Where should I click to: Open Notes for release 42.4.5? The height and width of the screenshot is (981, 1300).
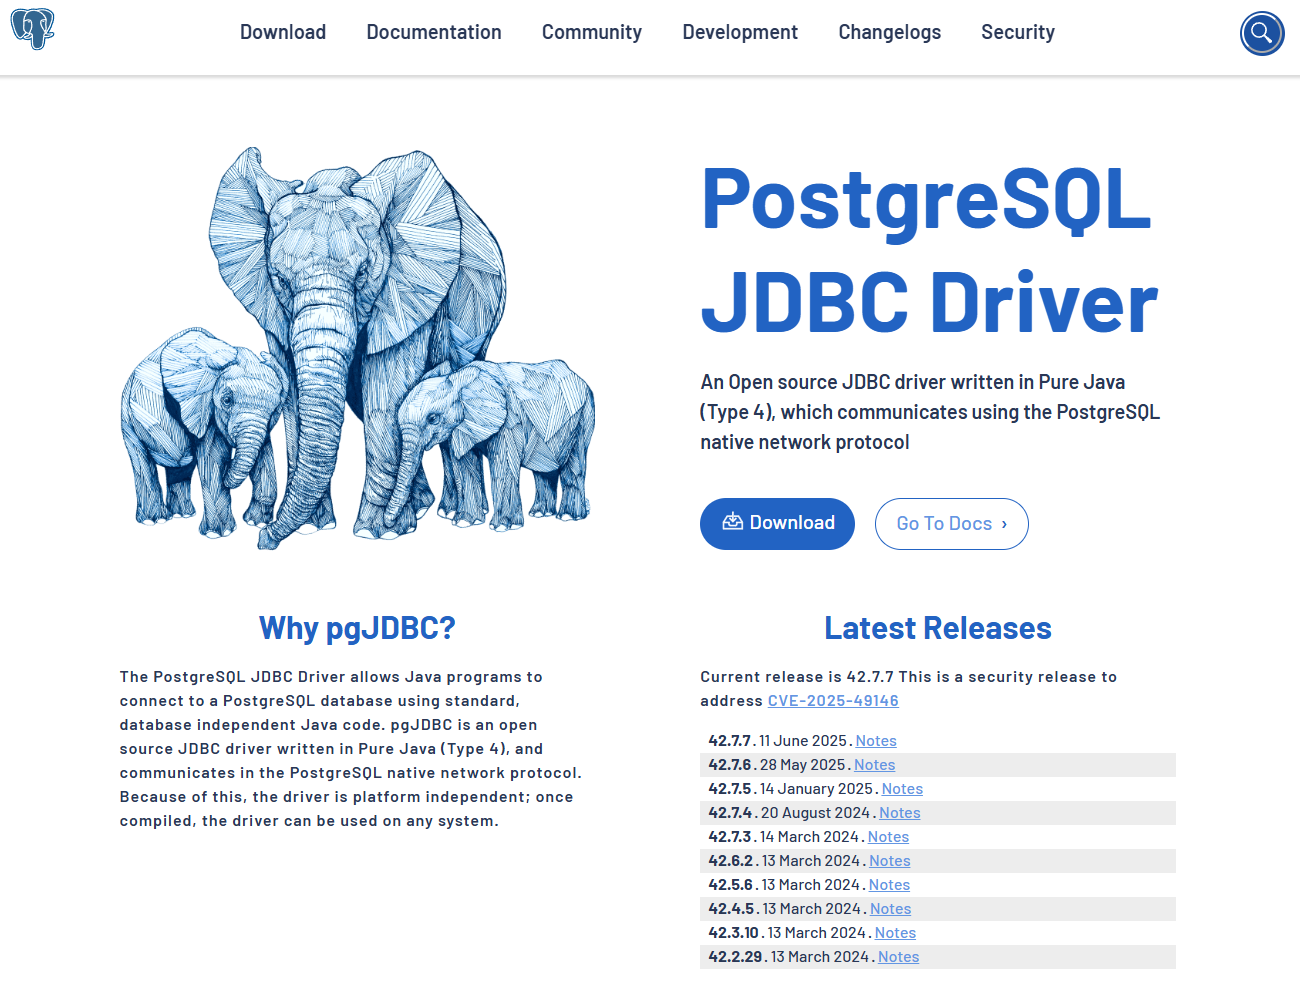[891, 909]
